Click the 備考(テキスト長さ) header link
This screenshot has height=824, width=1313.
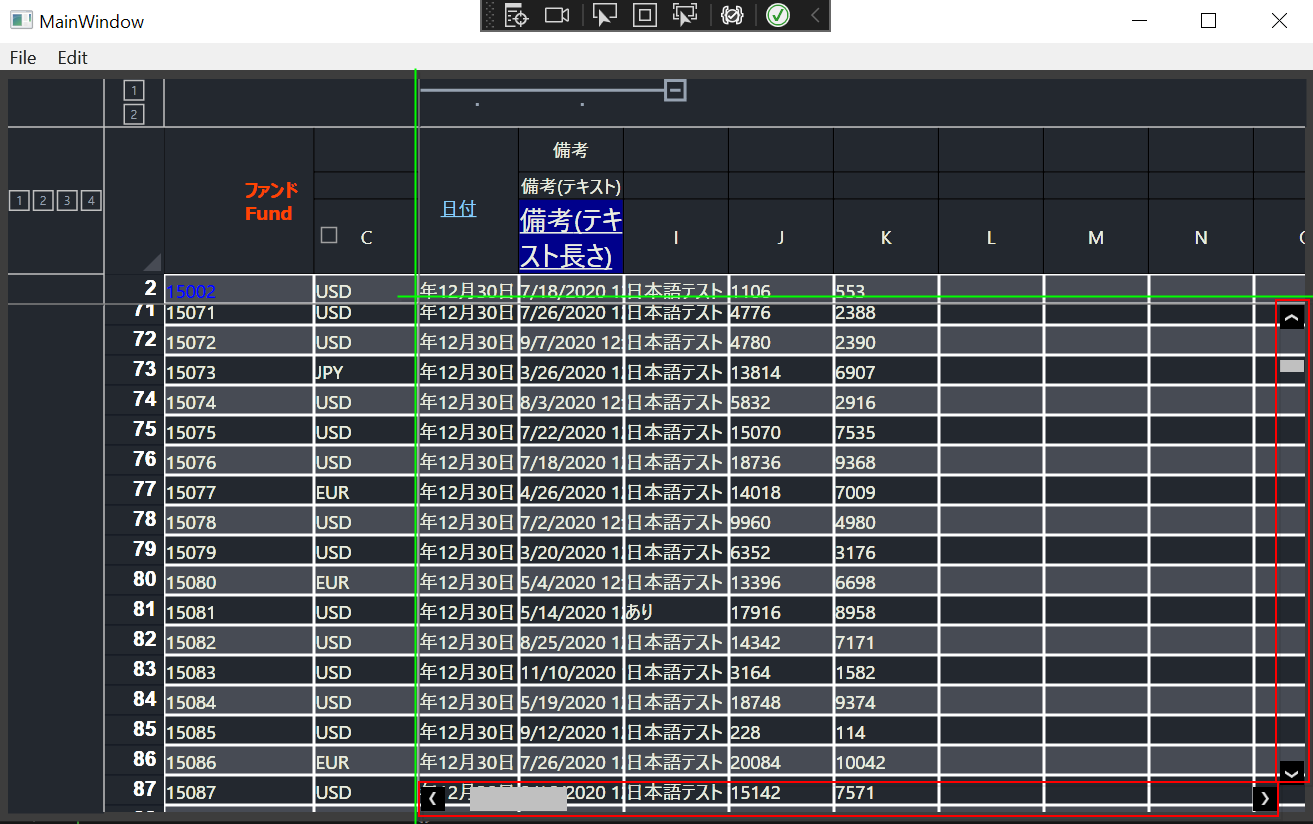[x=570, y=237]
